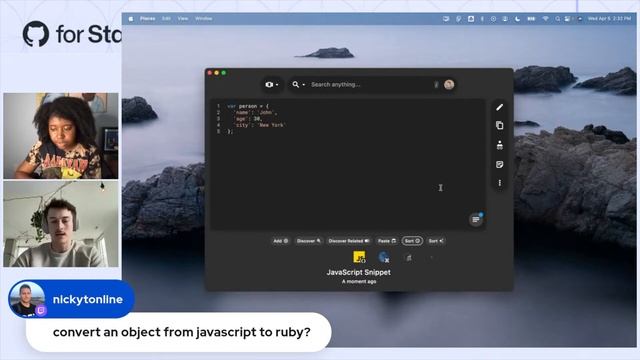The width and height of the screenshot is (640, 360).
Task: Click nickytonline's profile picture
Action: (27, 299)
